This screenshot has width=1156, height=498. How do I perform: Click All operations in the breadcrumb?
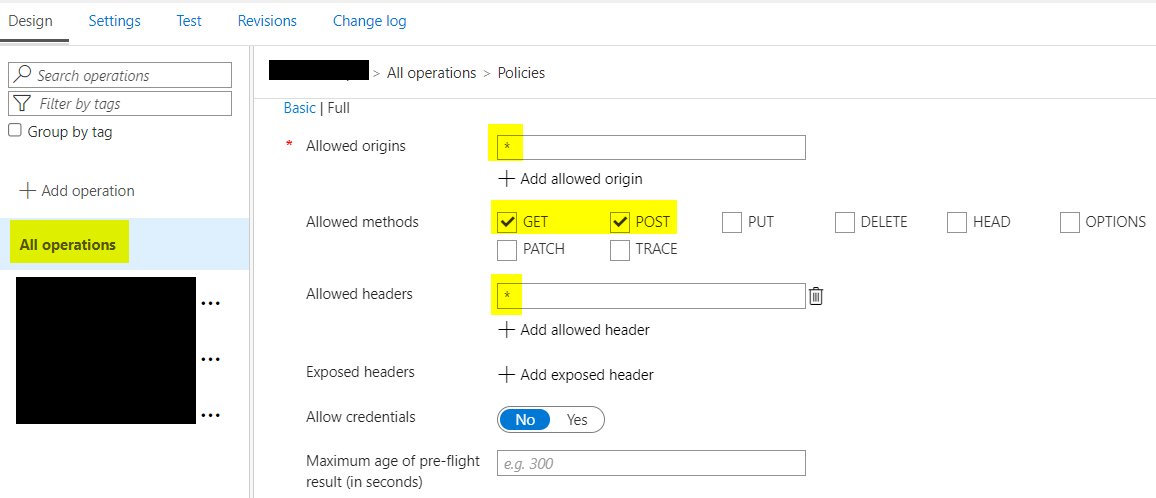click(x=431, y=72)
